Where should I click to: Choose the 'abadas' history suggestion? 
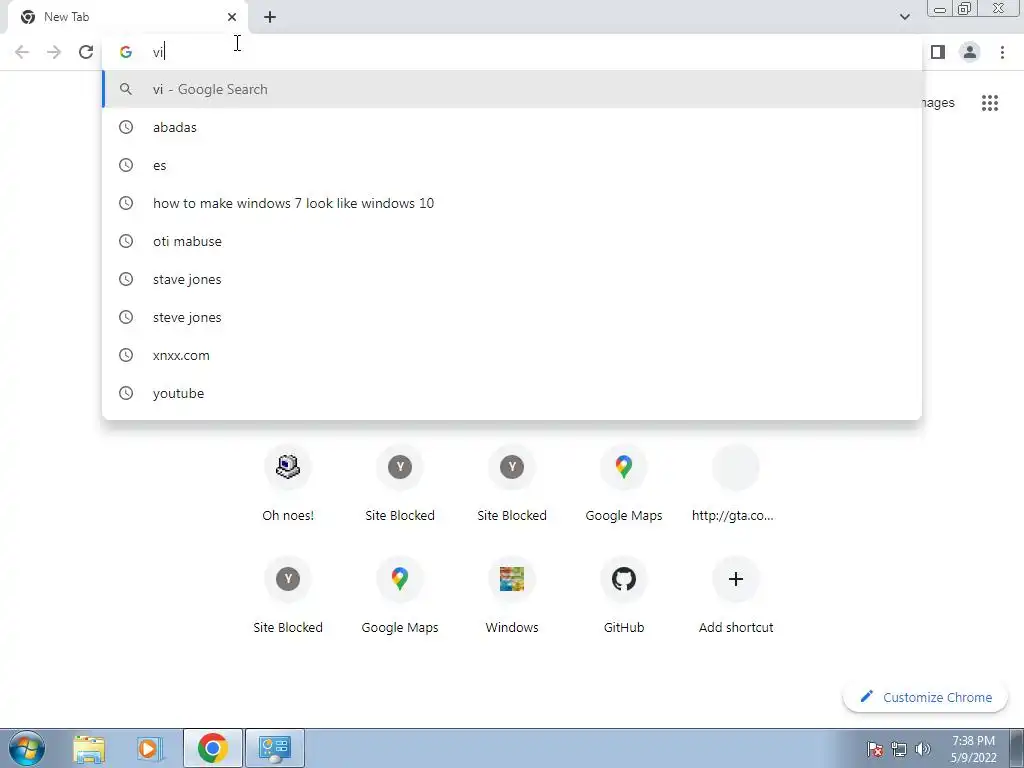(512, 127)
